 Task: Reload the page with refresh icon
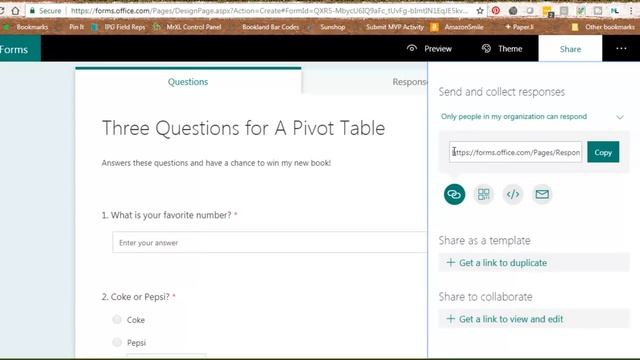point(2,11)
